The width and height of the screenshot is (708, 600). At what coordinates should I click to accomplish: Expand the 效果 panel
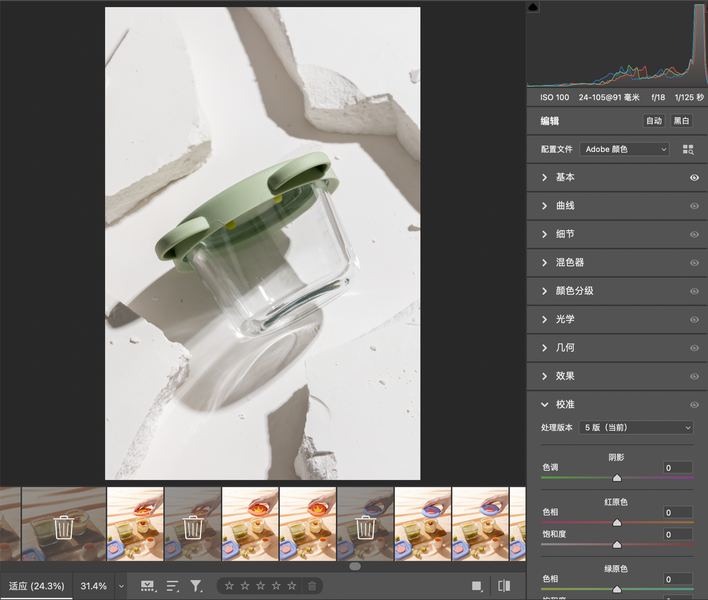click(x=545, y=377)
